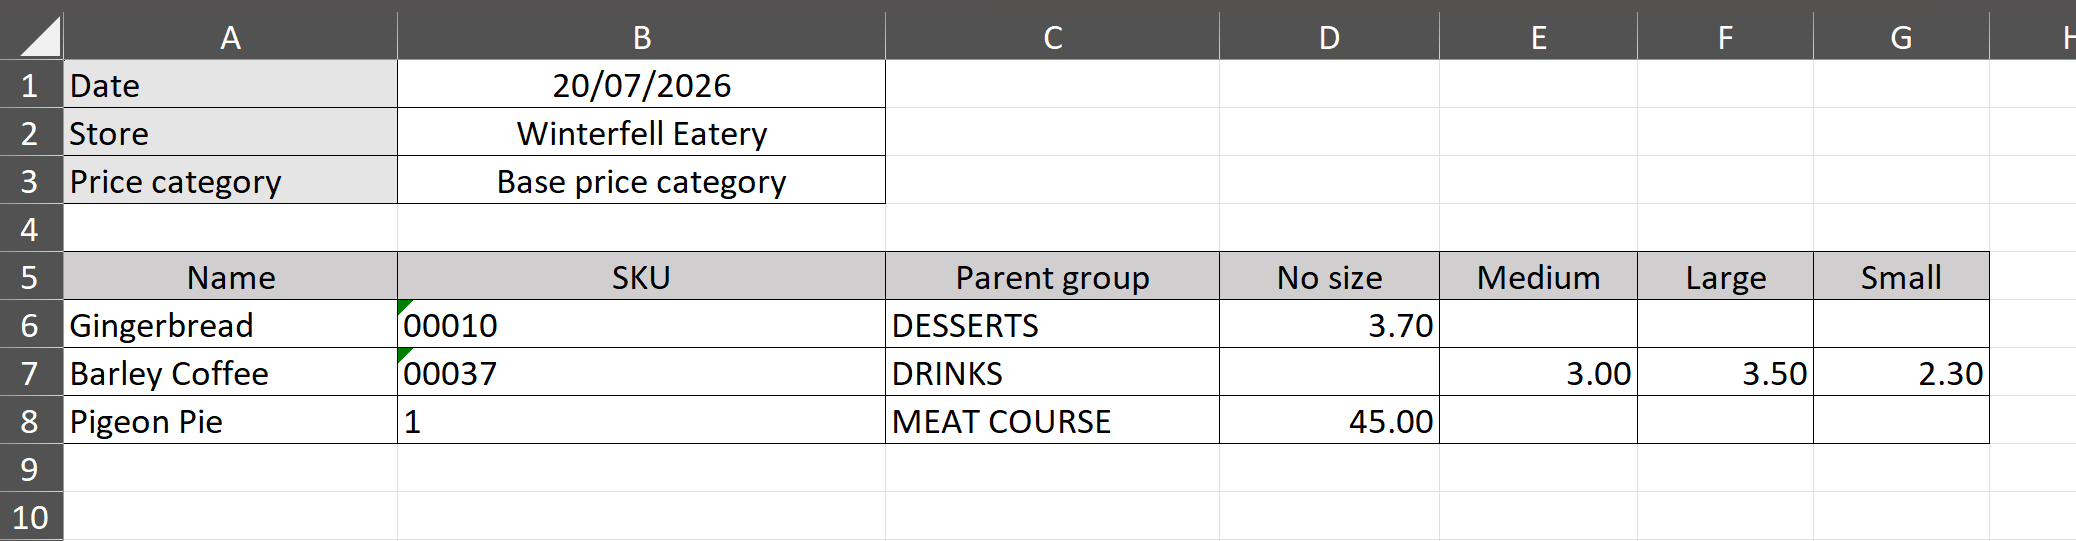Select the Gingerbread name cell
Screen dimensions: 2076x541
(230, 324)
